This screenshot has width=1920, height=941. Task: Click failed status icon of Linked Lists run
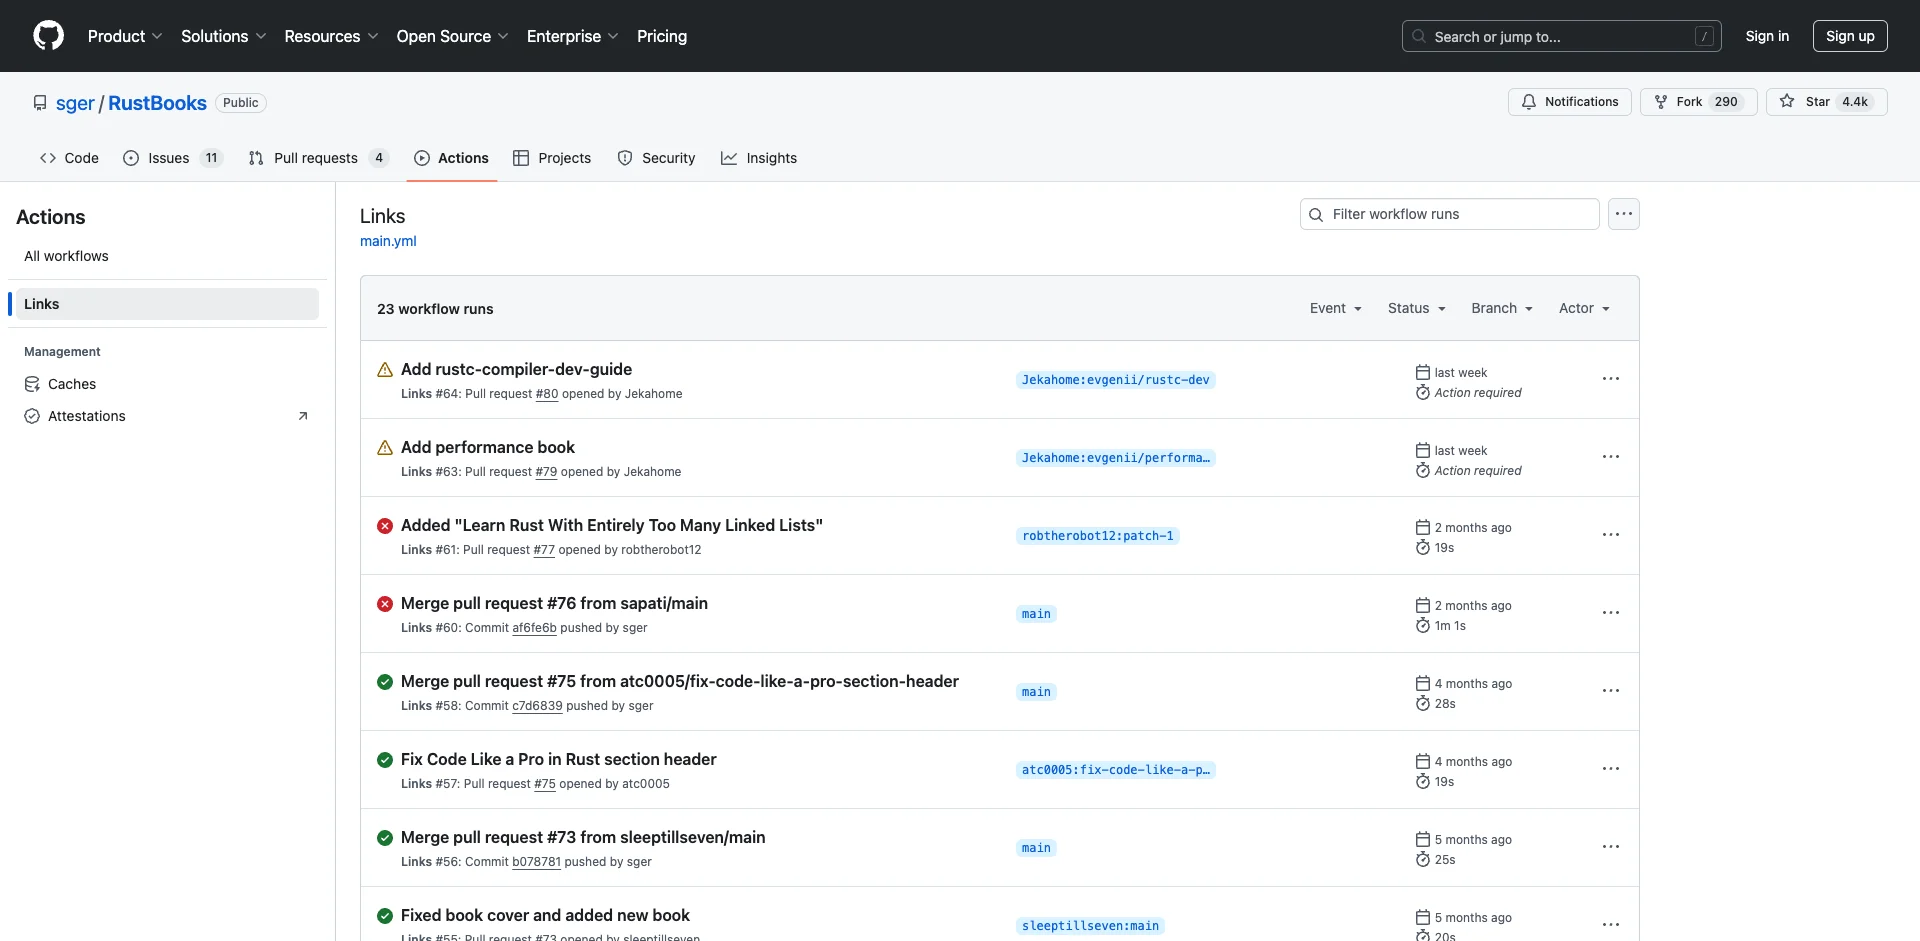tap(385, 526)
